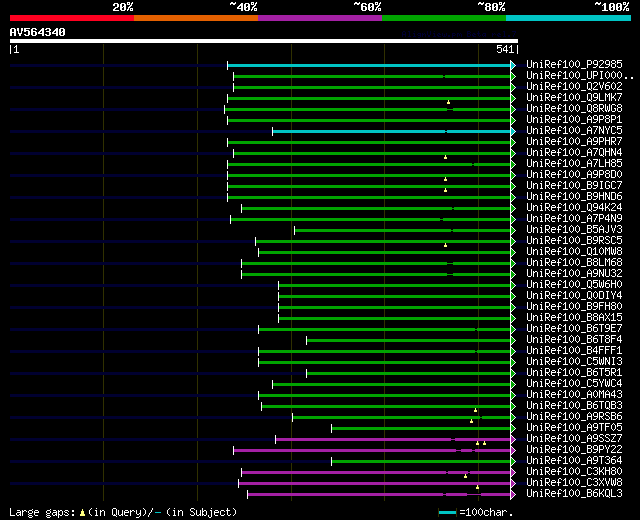Click the UniRef100_A9P8P1 label
The image size is (640, 520).
(574, 119)
